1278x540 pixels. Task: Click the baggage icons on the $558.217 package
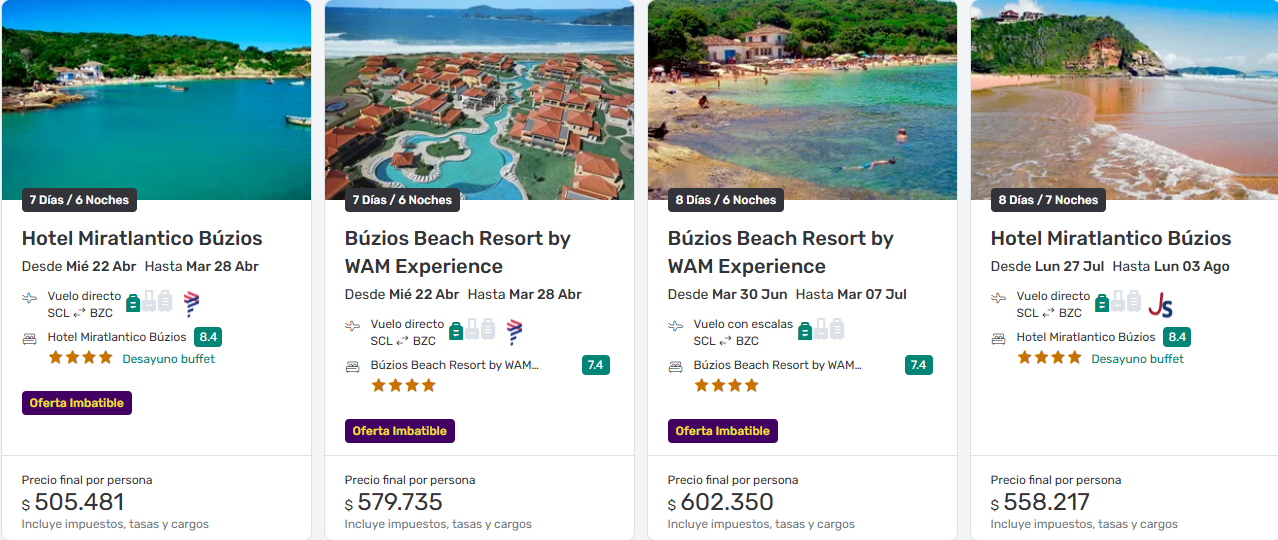pos(1119,301)
